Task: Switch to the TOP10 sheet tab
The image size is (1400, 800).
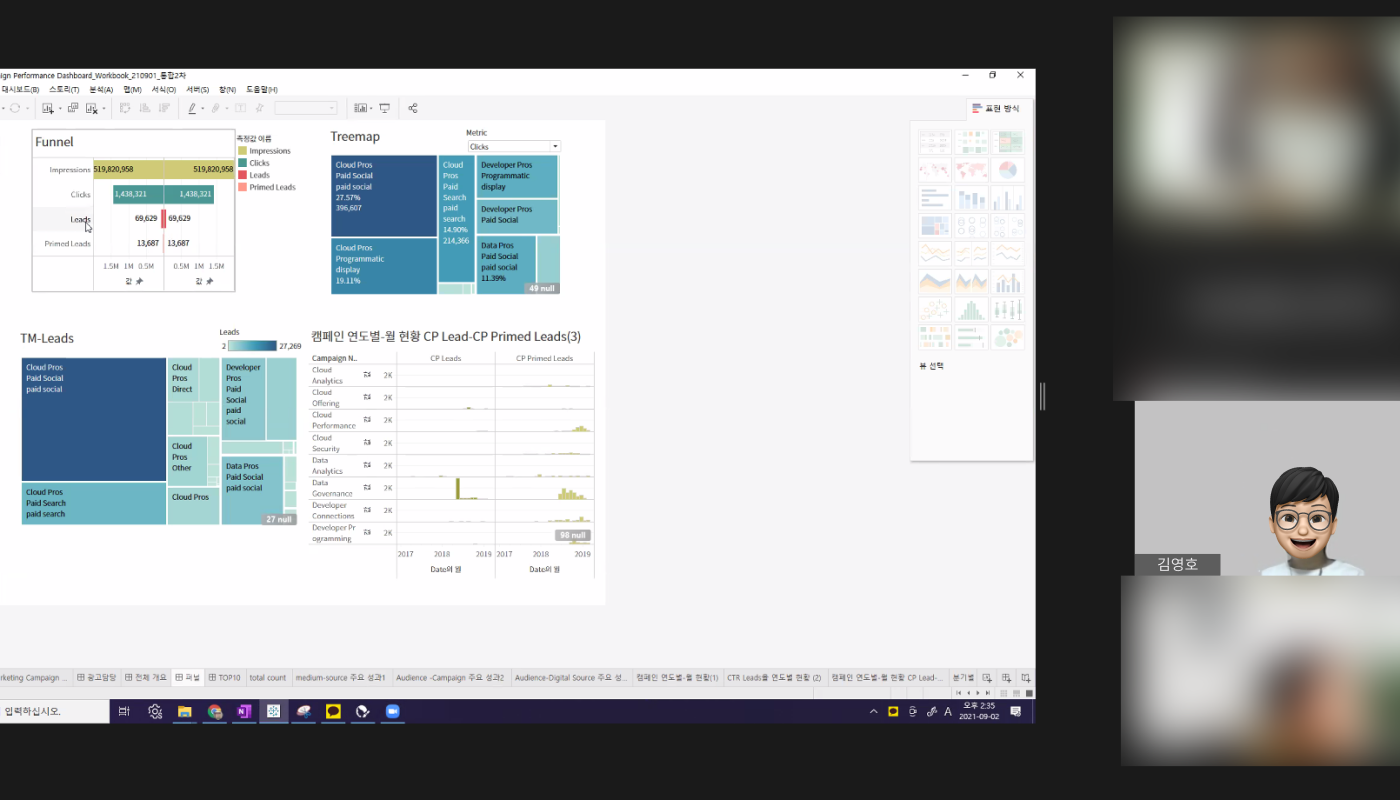Action: coord(225,678)
